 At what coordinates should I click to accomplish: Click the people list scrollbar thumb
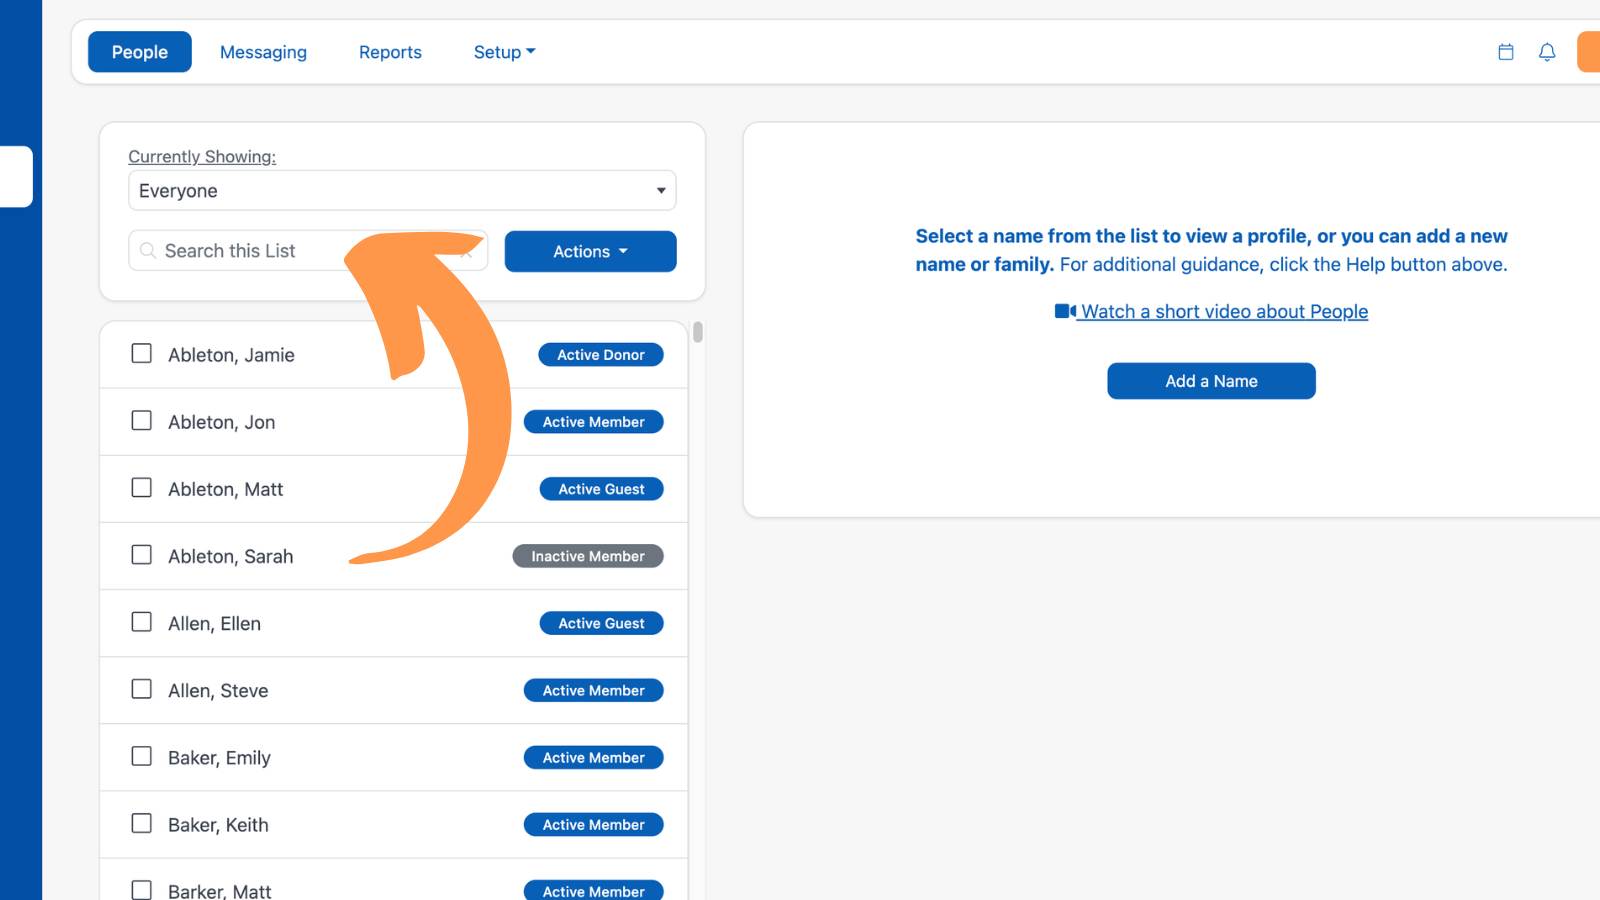698,332
